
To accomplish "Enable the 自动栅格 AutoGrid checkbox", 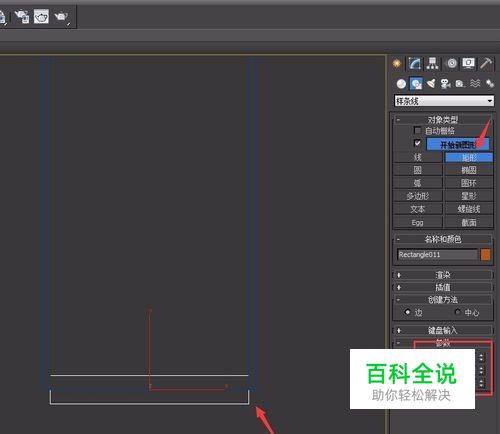I will point(417,130).
